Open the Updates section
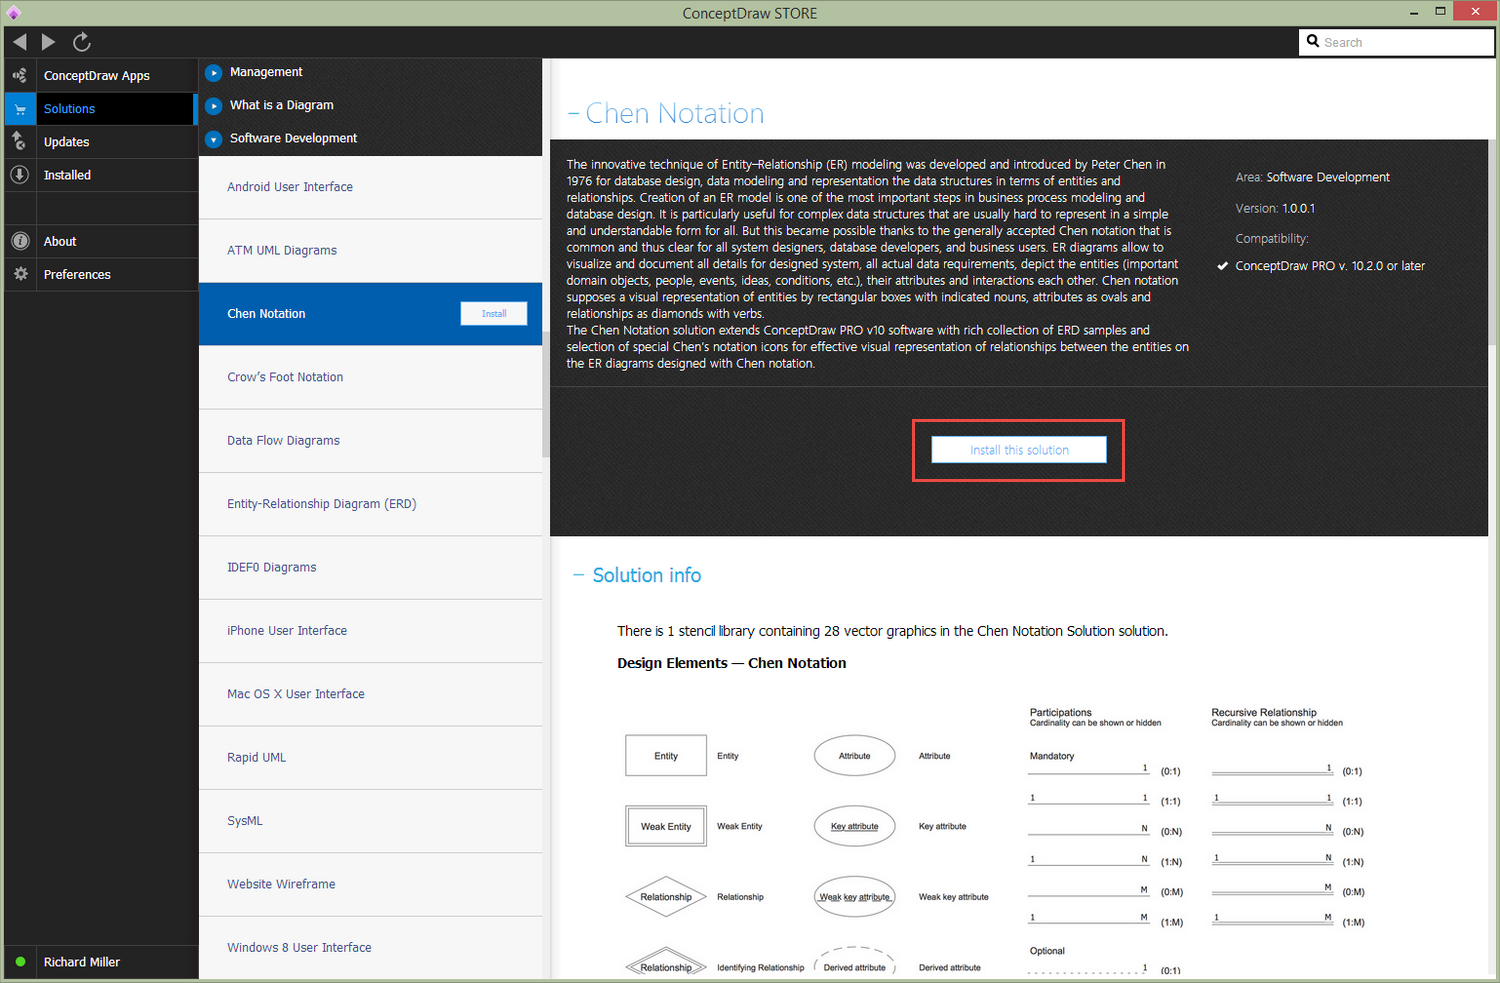The image size is (1500, 983). coord(67,142)
